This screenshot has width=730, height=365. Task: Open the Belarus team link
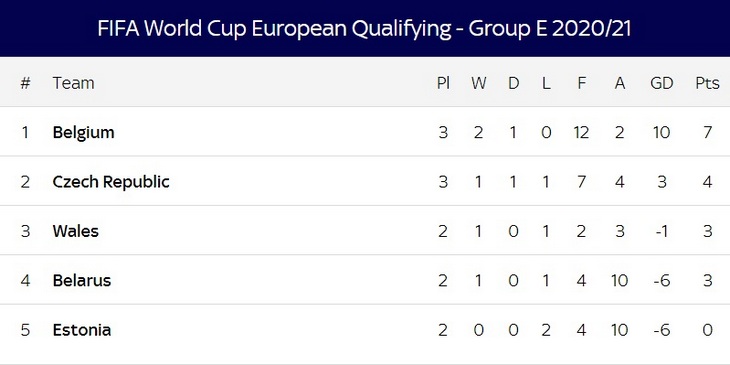81,280
